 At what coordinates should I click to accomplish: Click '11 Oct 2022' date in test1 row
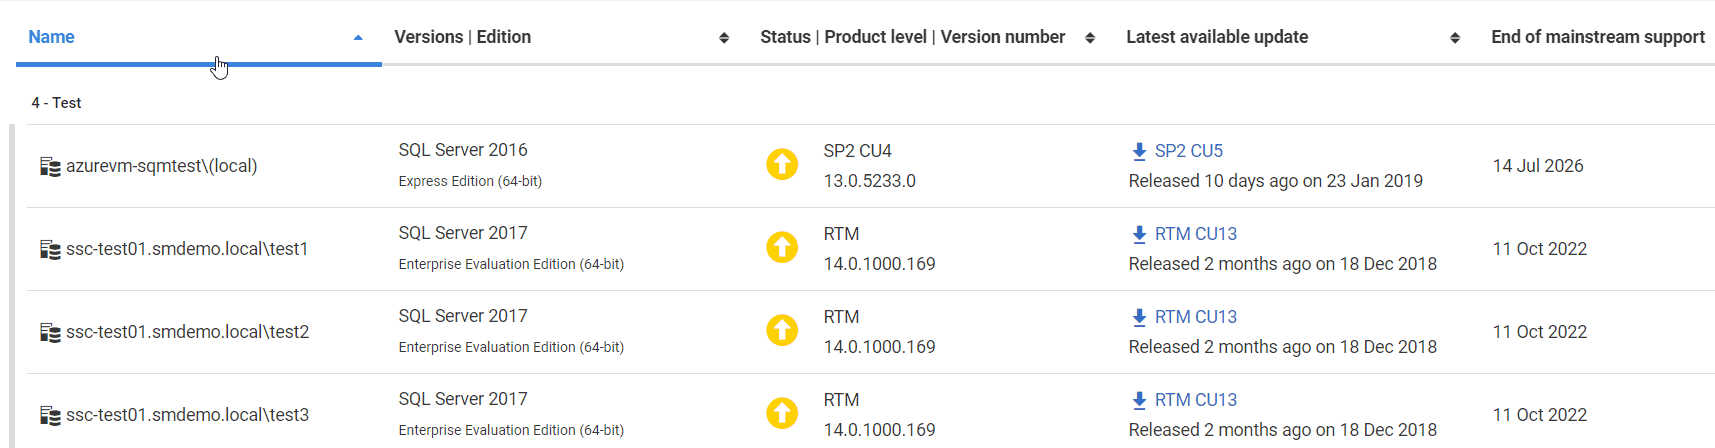(x=1540, y=249)
